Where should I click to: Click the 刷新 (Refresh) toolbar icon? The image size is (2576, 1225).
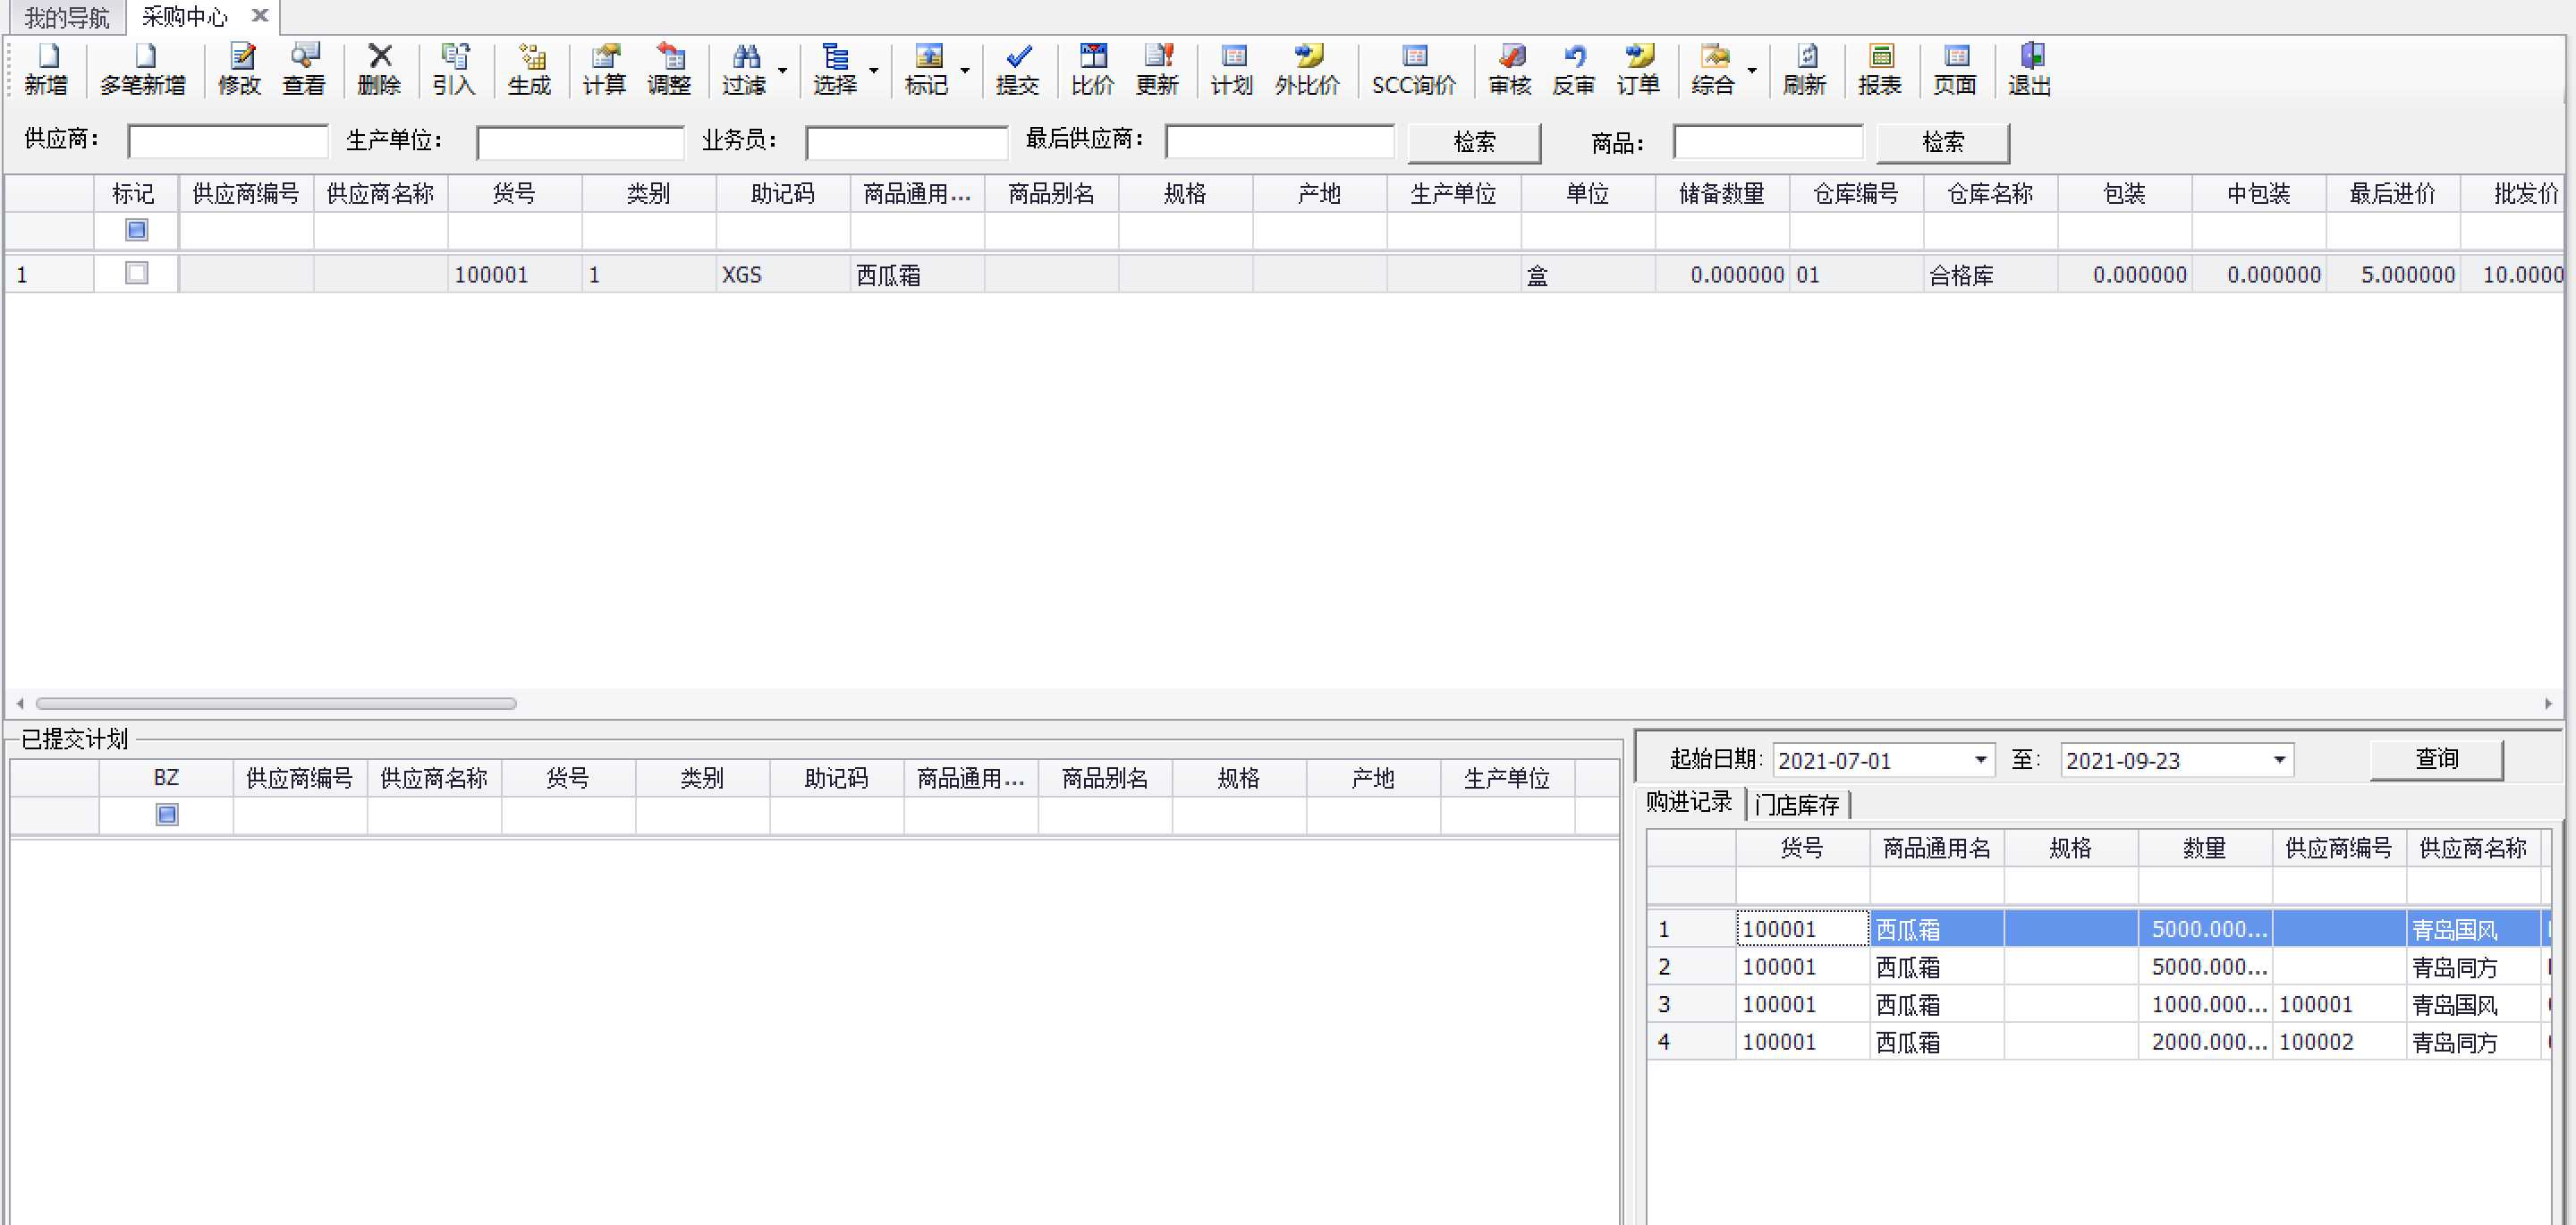(1806, 69)
